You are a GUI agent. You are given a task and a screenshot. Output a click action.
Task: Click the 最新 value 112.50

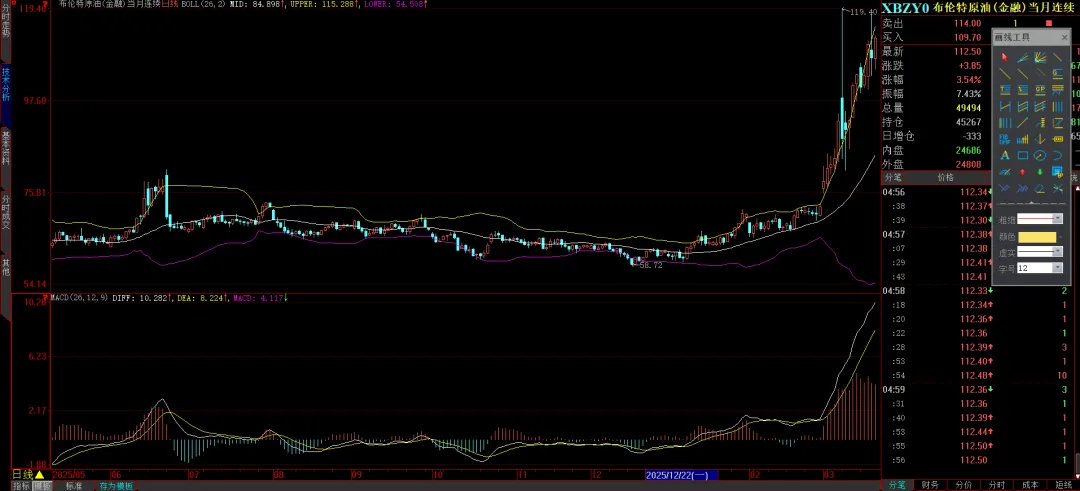pyautogui.click(x=967, y=52)
